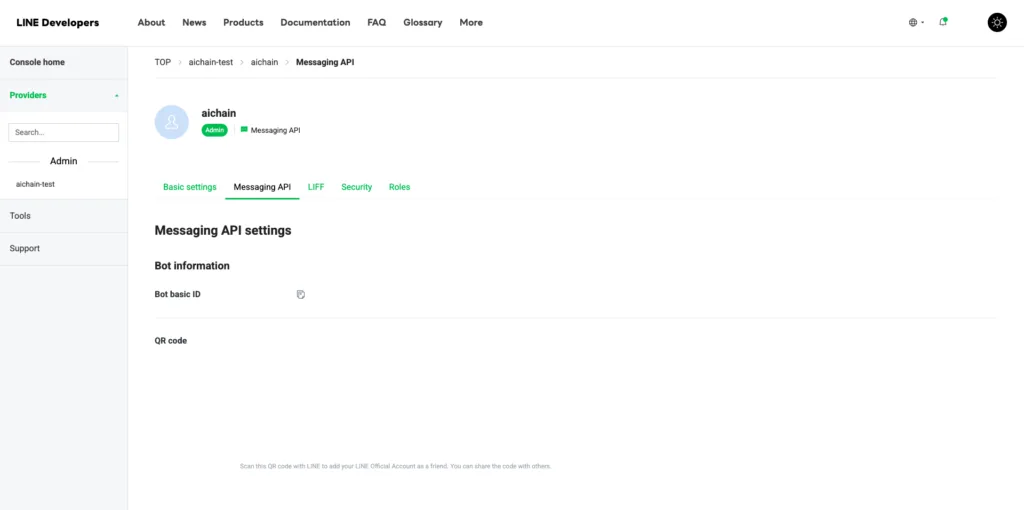This screenshot has height=510, width=1024.
Task: Open the More menu in header
Action: (x=471, y=22)
